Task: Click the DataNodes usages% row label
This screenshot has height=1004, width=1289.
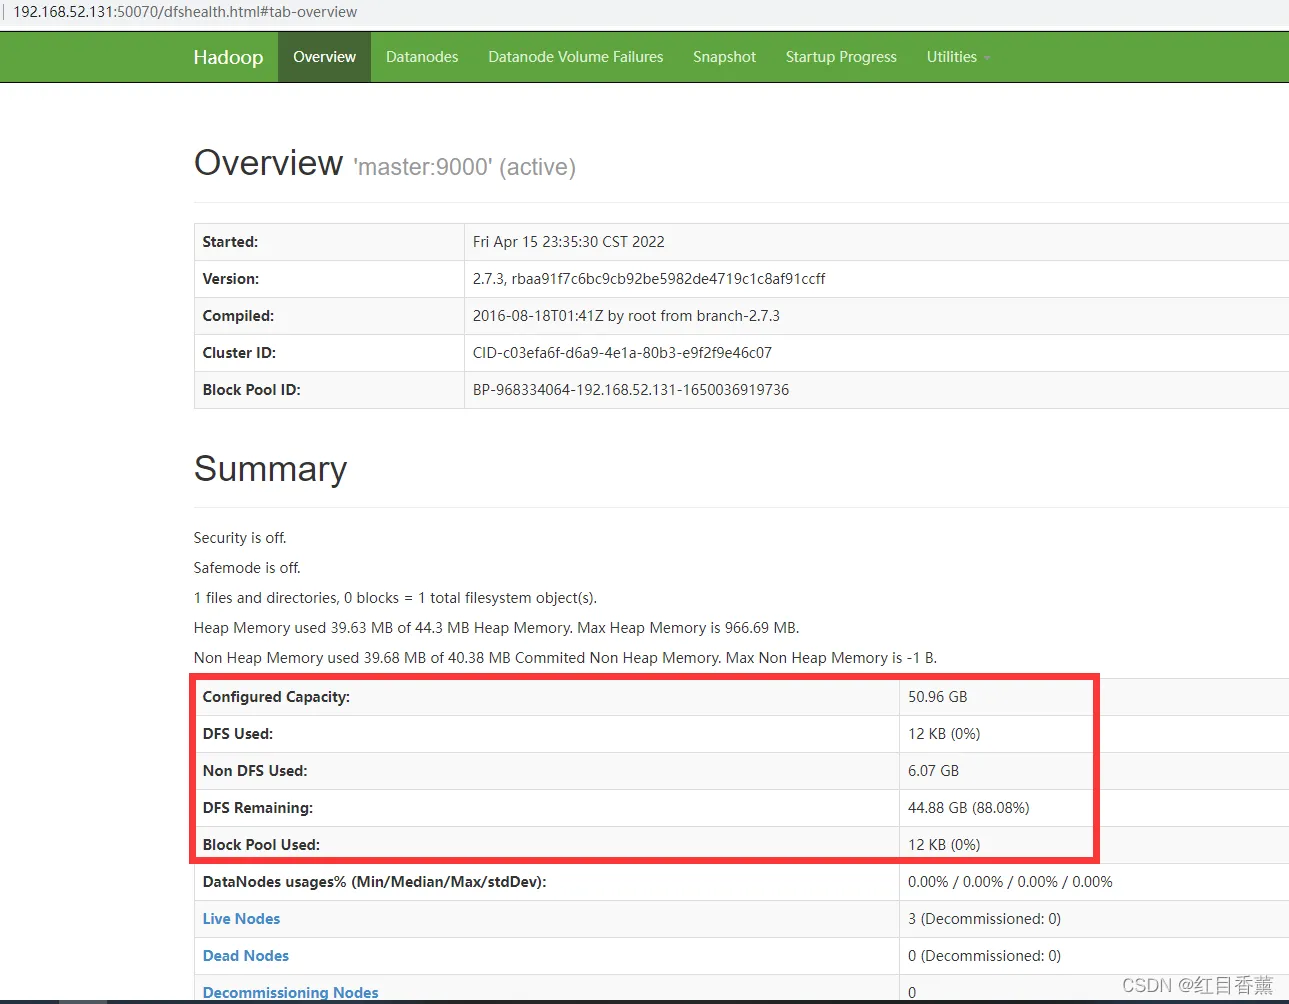Action: click(374, 882)
